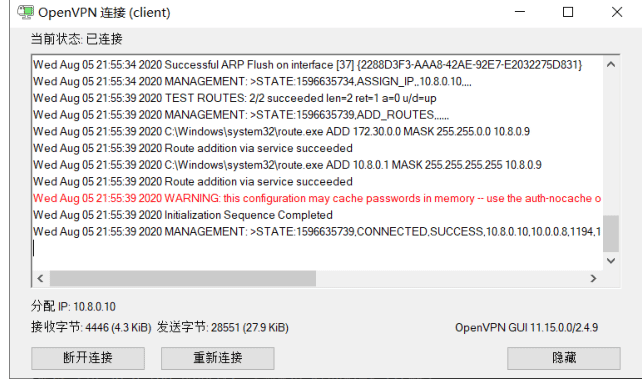Minimize the OpenVPN connection window

(x=520, y=12)
